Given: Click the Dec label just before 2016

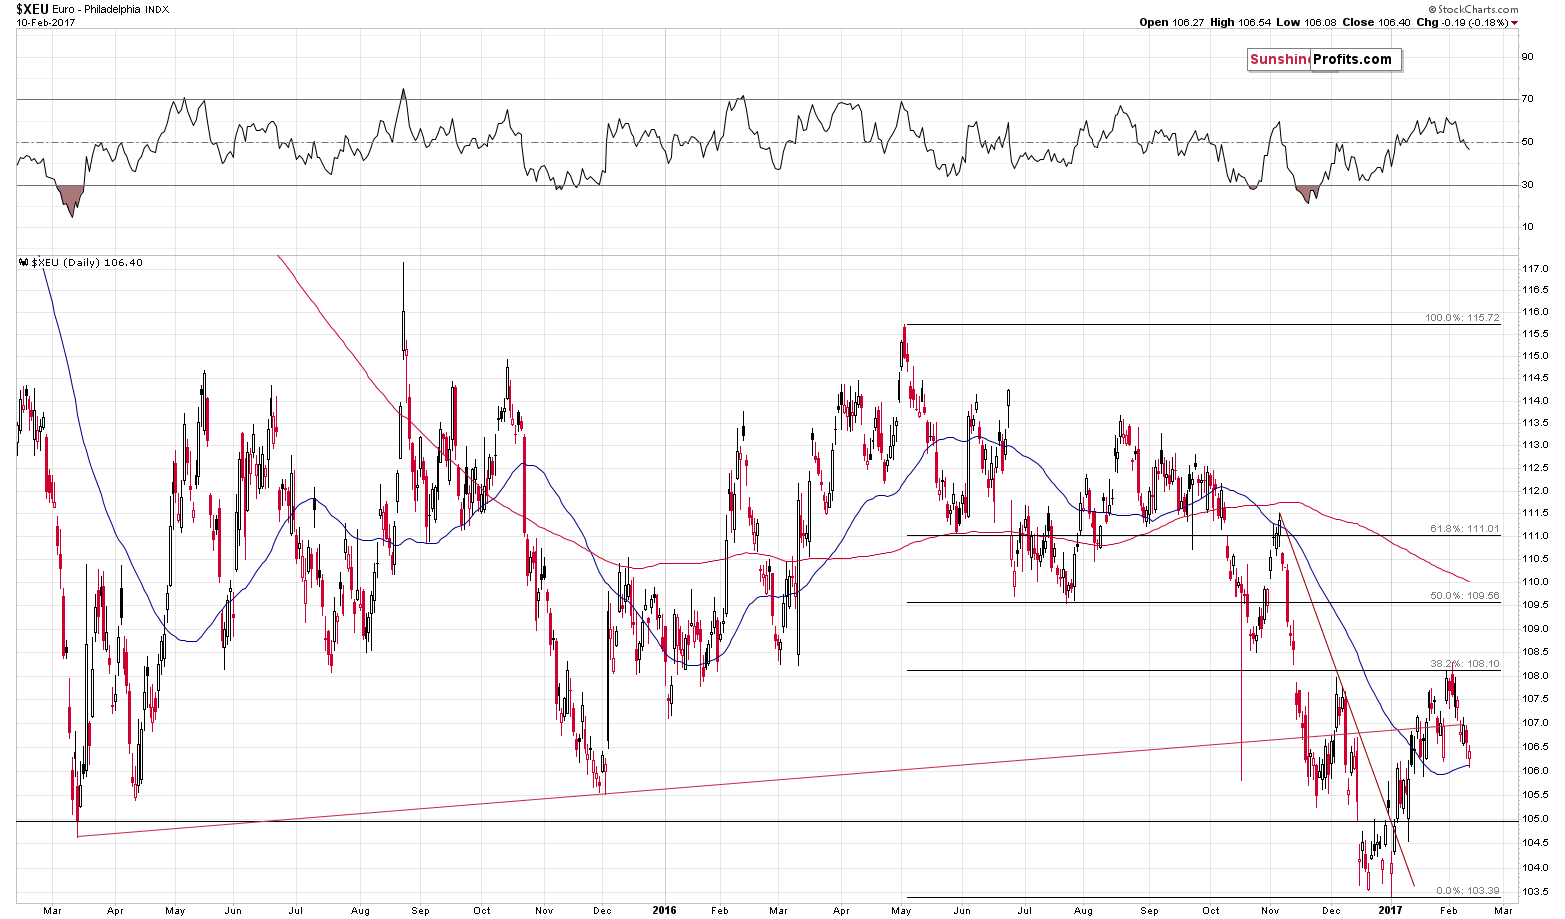Looking at the screenshot, I should click(x=602, y=911).
